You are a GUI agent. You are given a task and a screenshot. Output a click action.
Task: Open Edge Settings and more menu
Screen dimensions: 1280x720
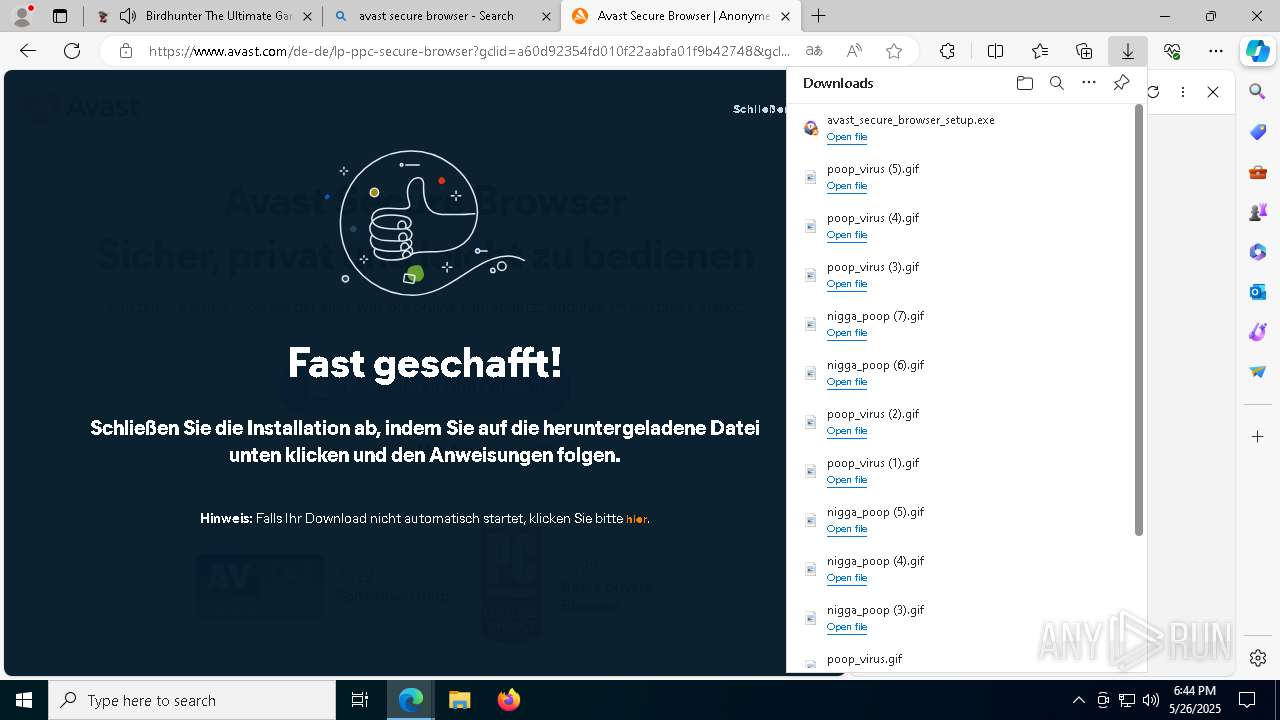(1216, 51)
